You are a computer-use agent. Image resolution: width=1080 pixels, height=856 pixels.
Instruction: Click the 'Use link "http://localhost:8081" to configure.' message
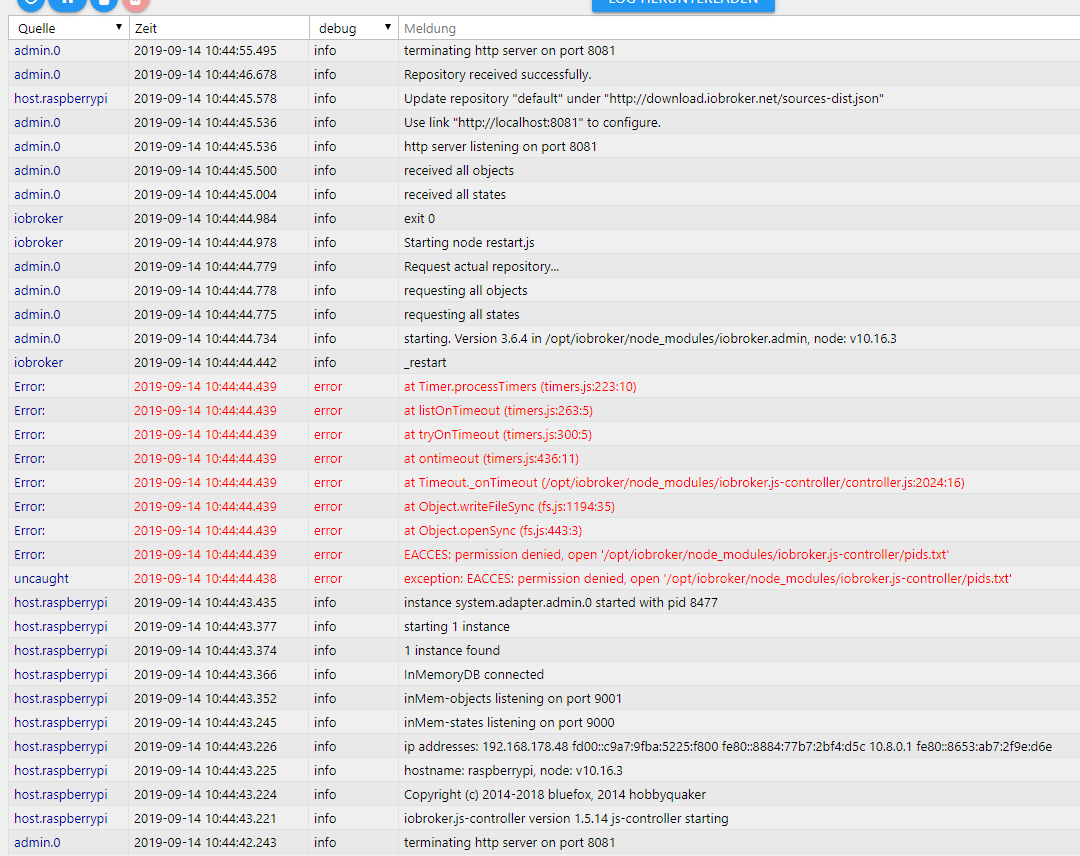[x=532, y=123]
